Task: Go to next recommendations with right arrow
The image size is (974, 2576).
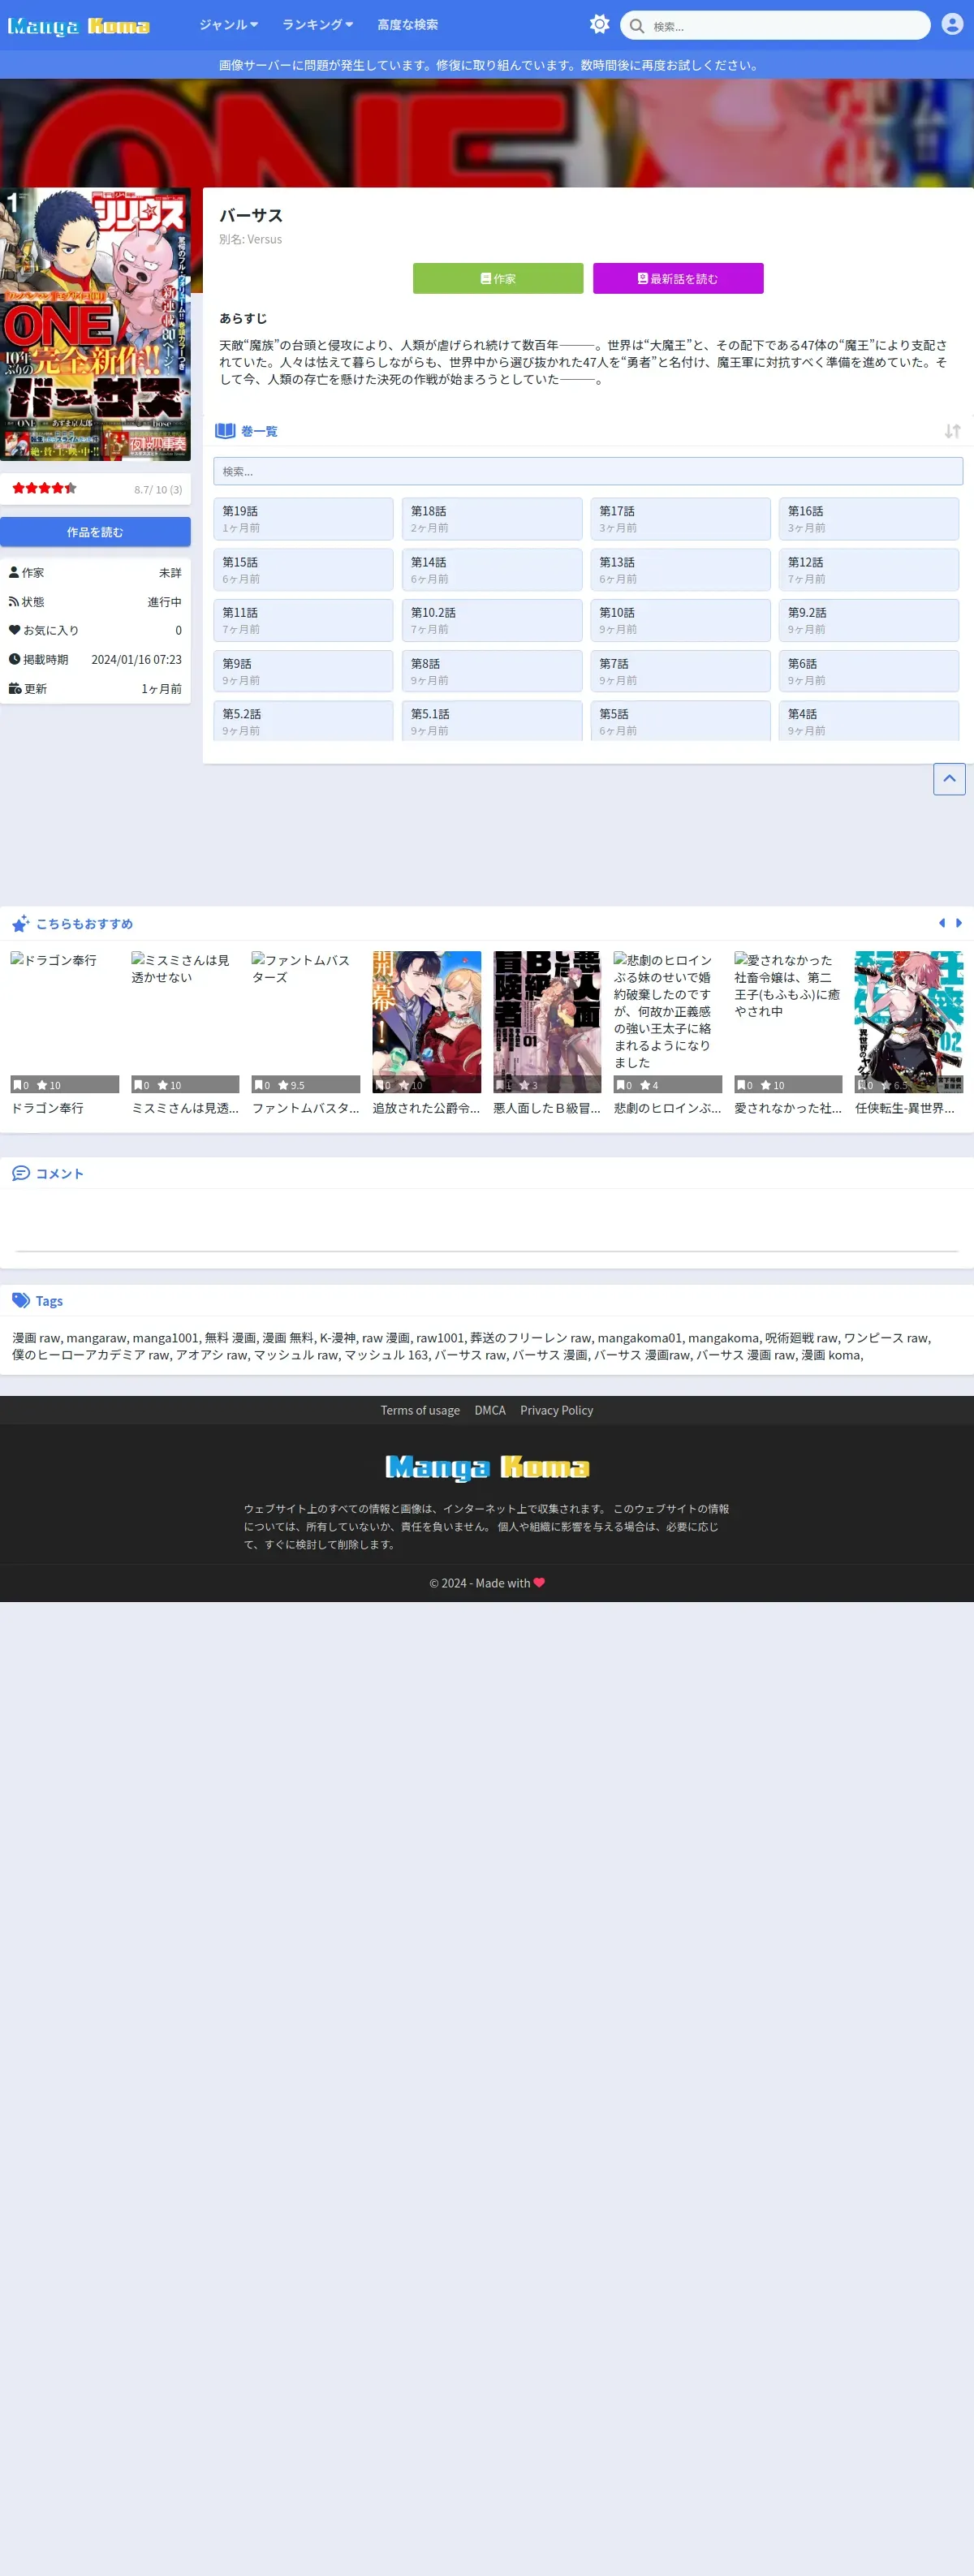Action: 958,923
